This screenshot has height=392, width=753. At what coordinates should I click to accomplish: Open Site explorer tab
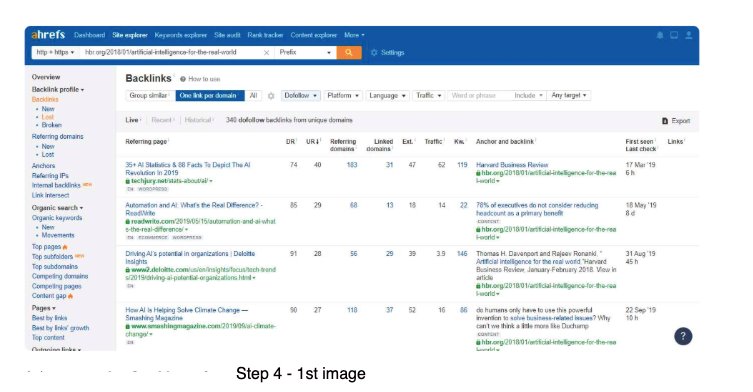click(x=130, y=35)
